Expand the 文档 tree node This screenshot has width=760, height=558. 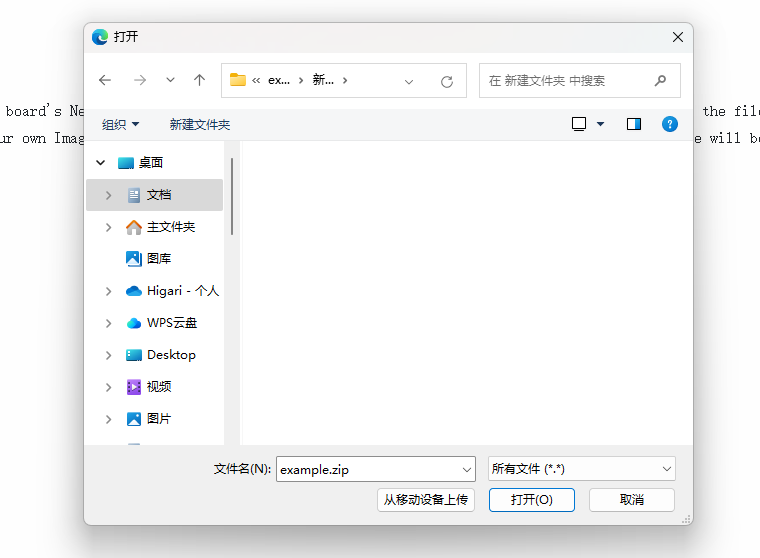[109, 195]
